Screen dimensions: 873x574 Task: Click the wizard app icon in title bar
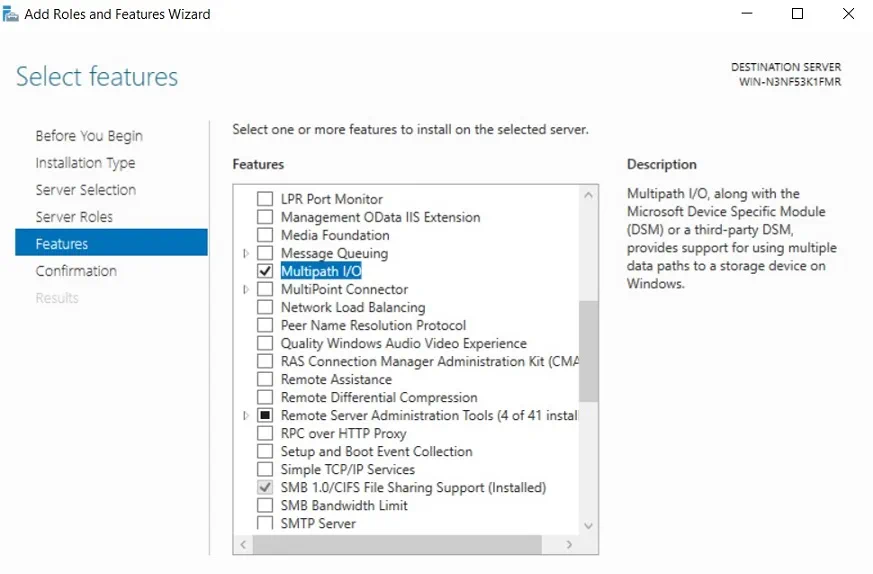tap(11, 14)
